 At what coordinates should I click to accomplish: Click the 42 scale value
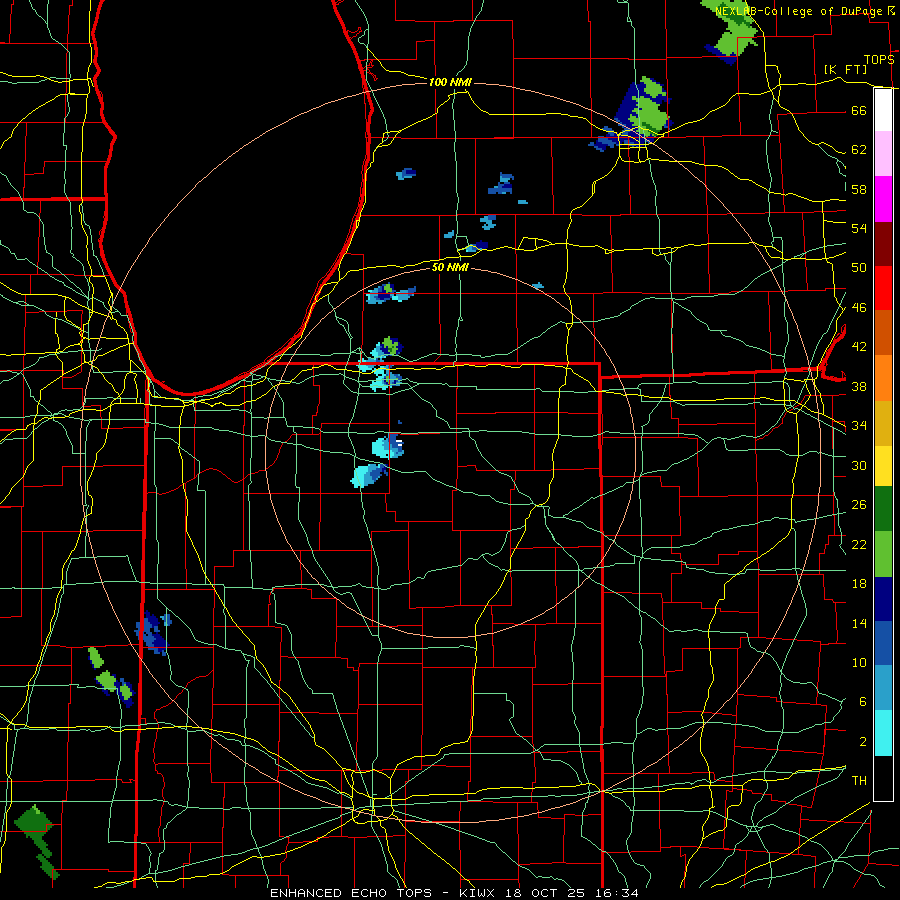click(859, 347)
